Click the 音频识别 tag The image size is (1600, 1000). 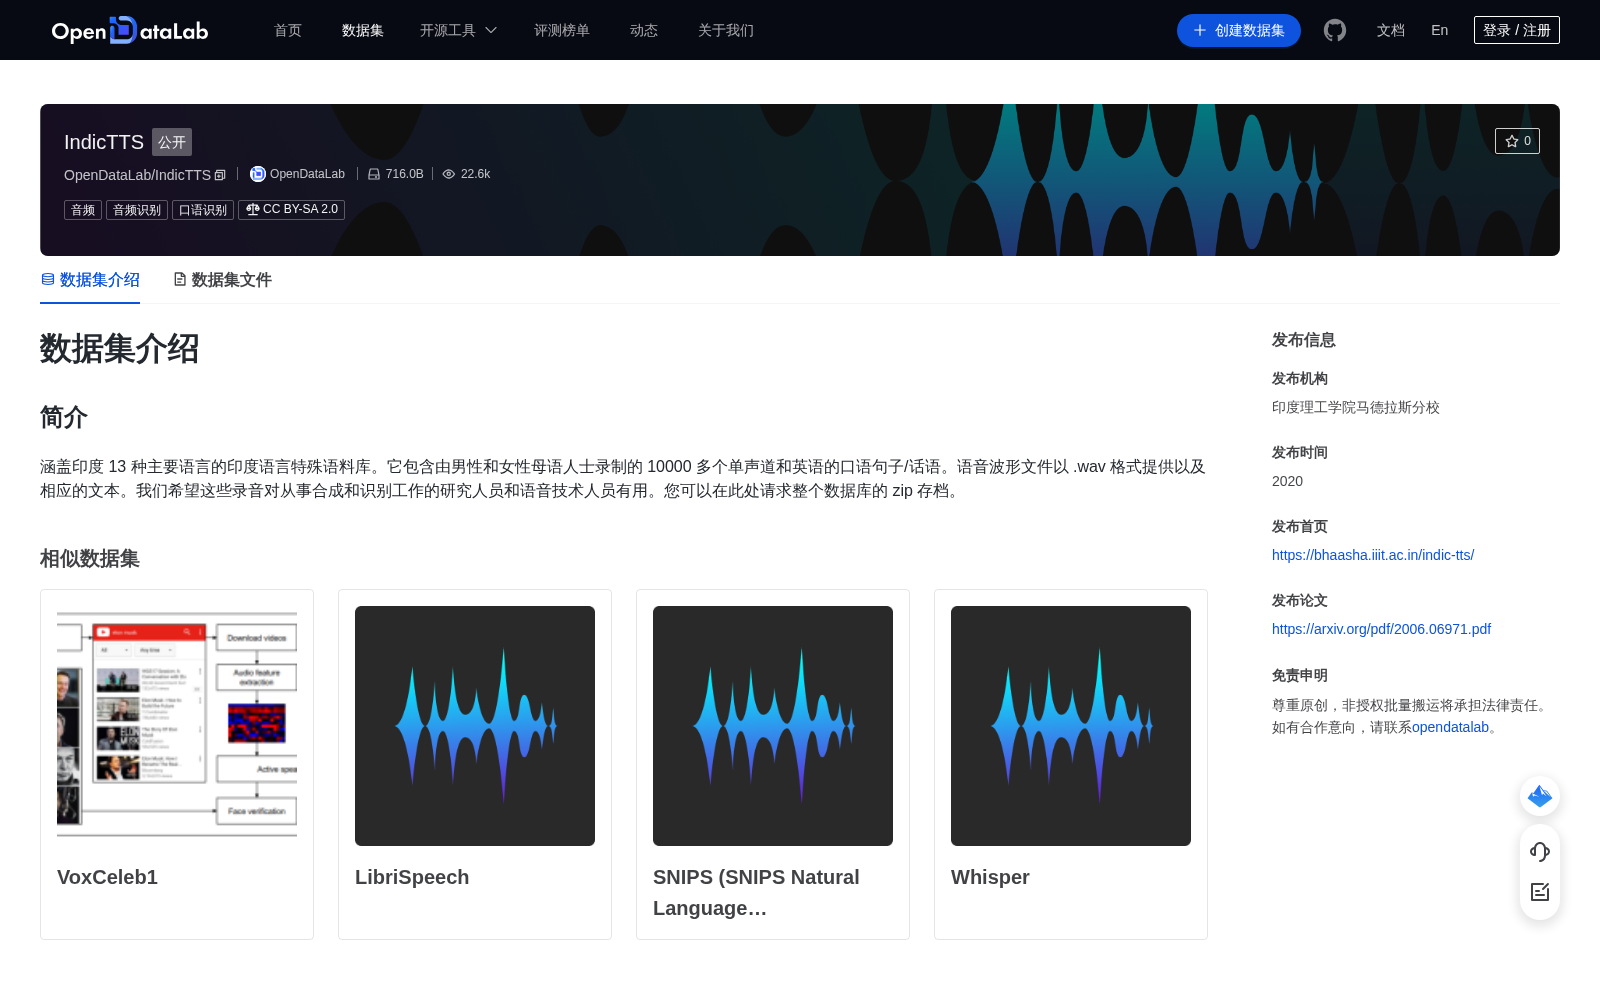tap(137, 210)
